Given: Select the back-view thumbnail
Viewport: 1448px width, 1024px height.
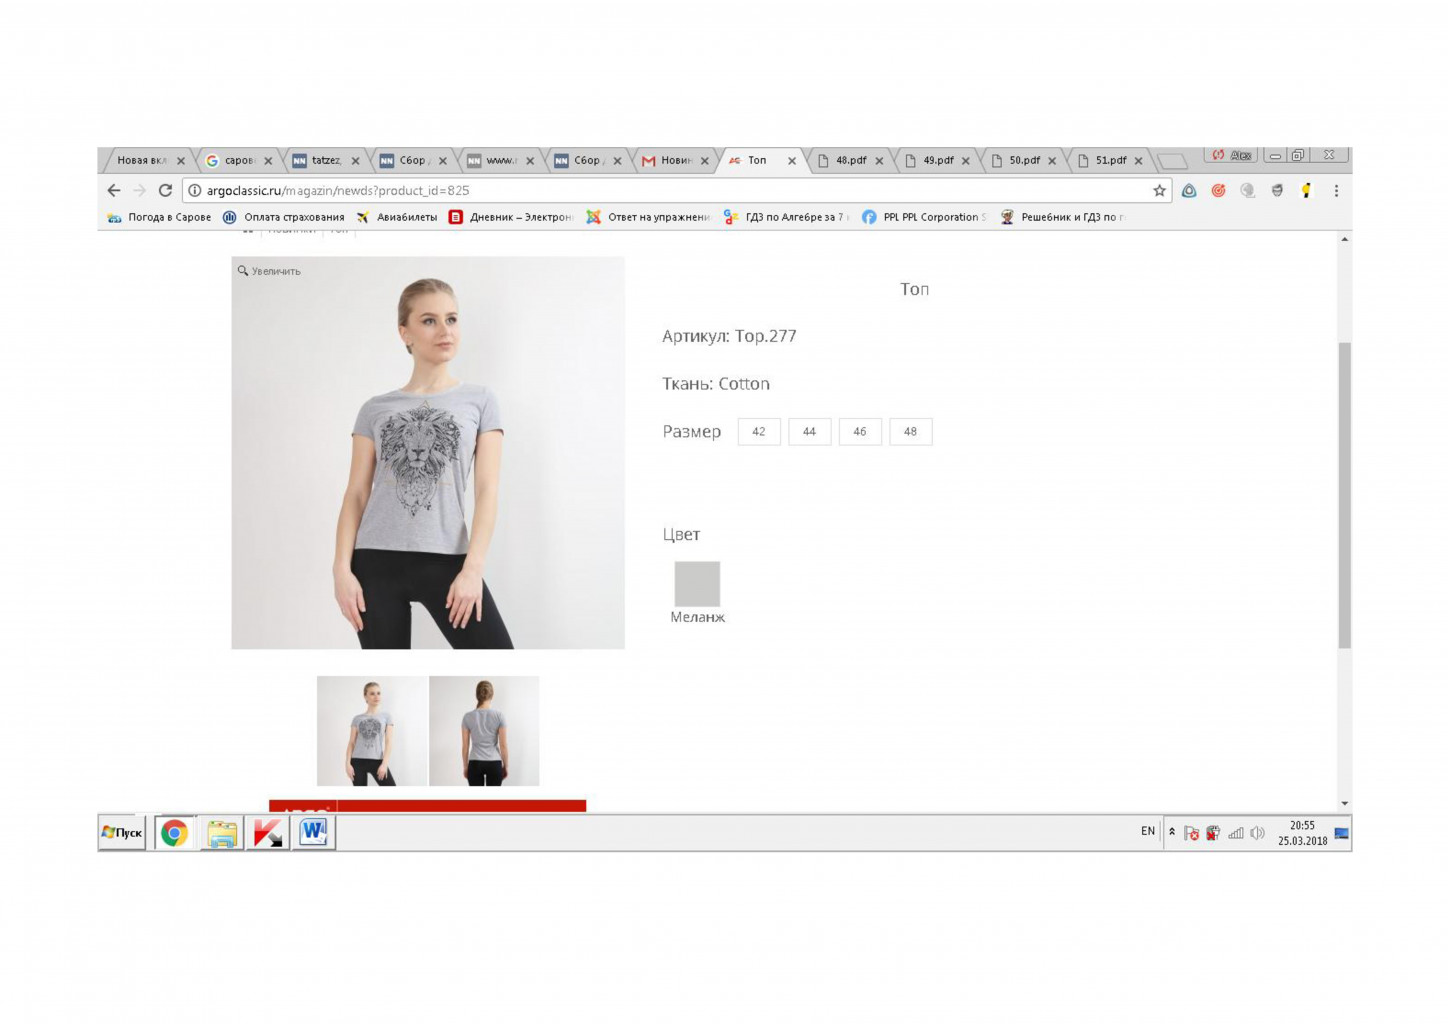Looking at the screenshot, I should point(484,731).
